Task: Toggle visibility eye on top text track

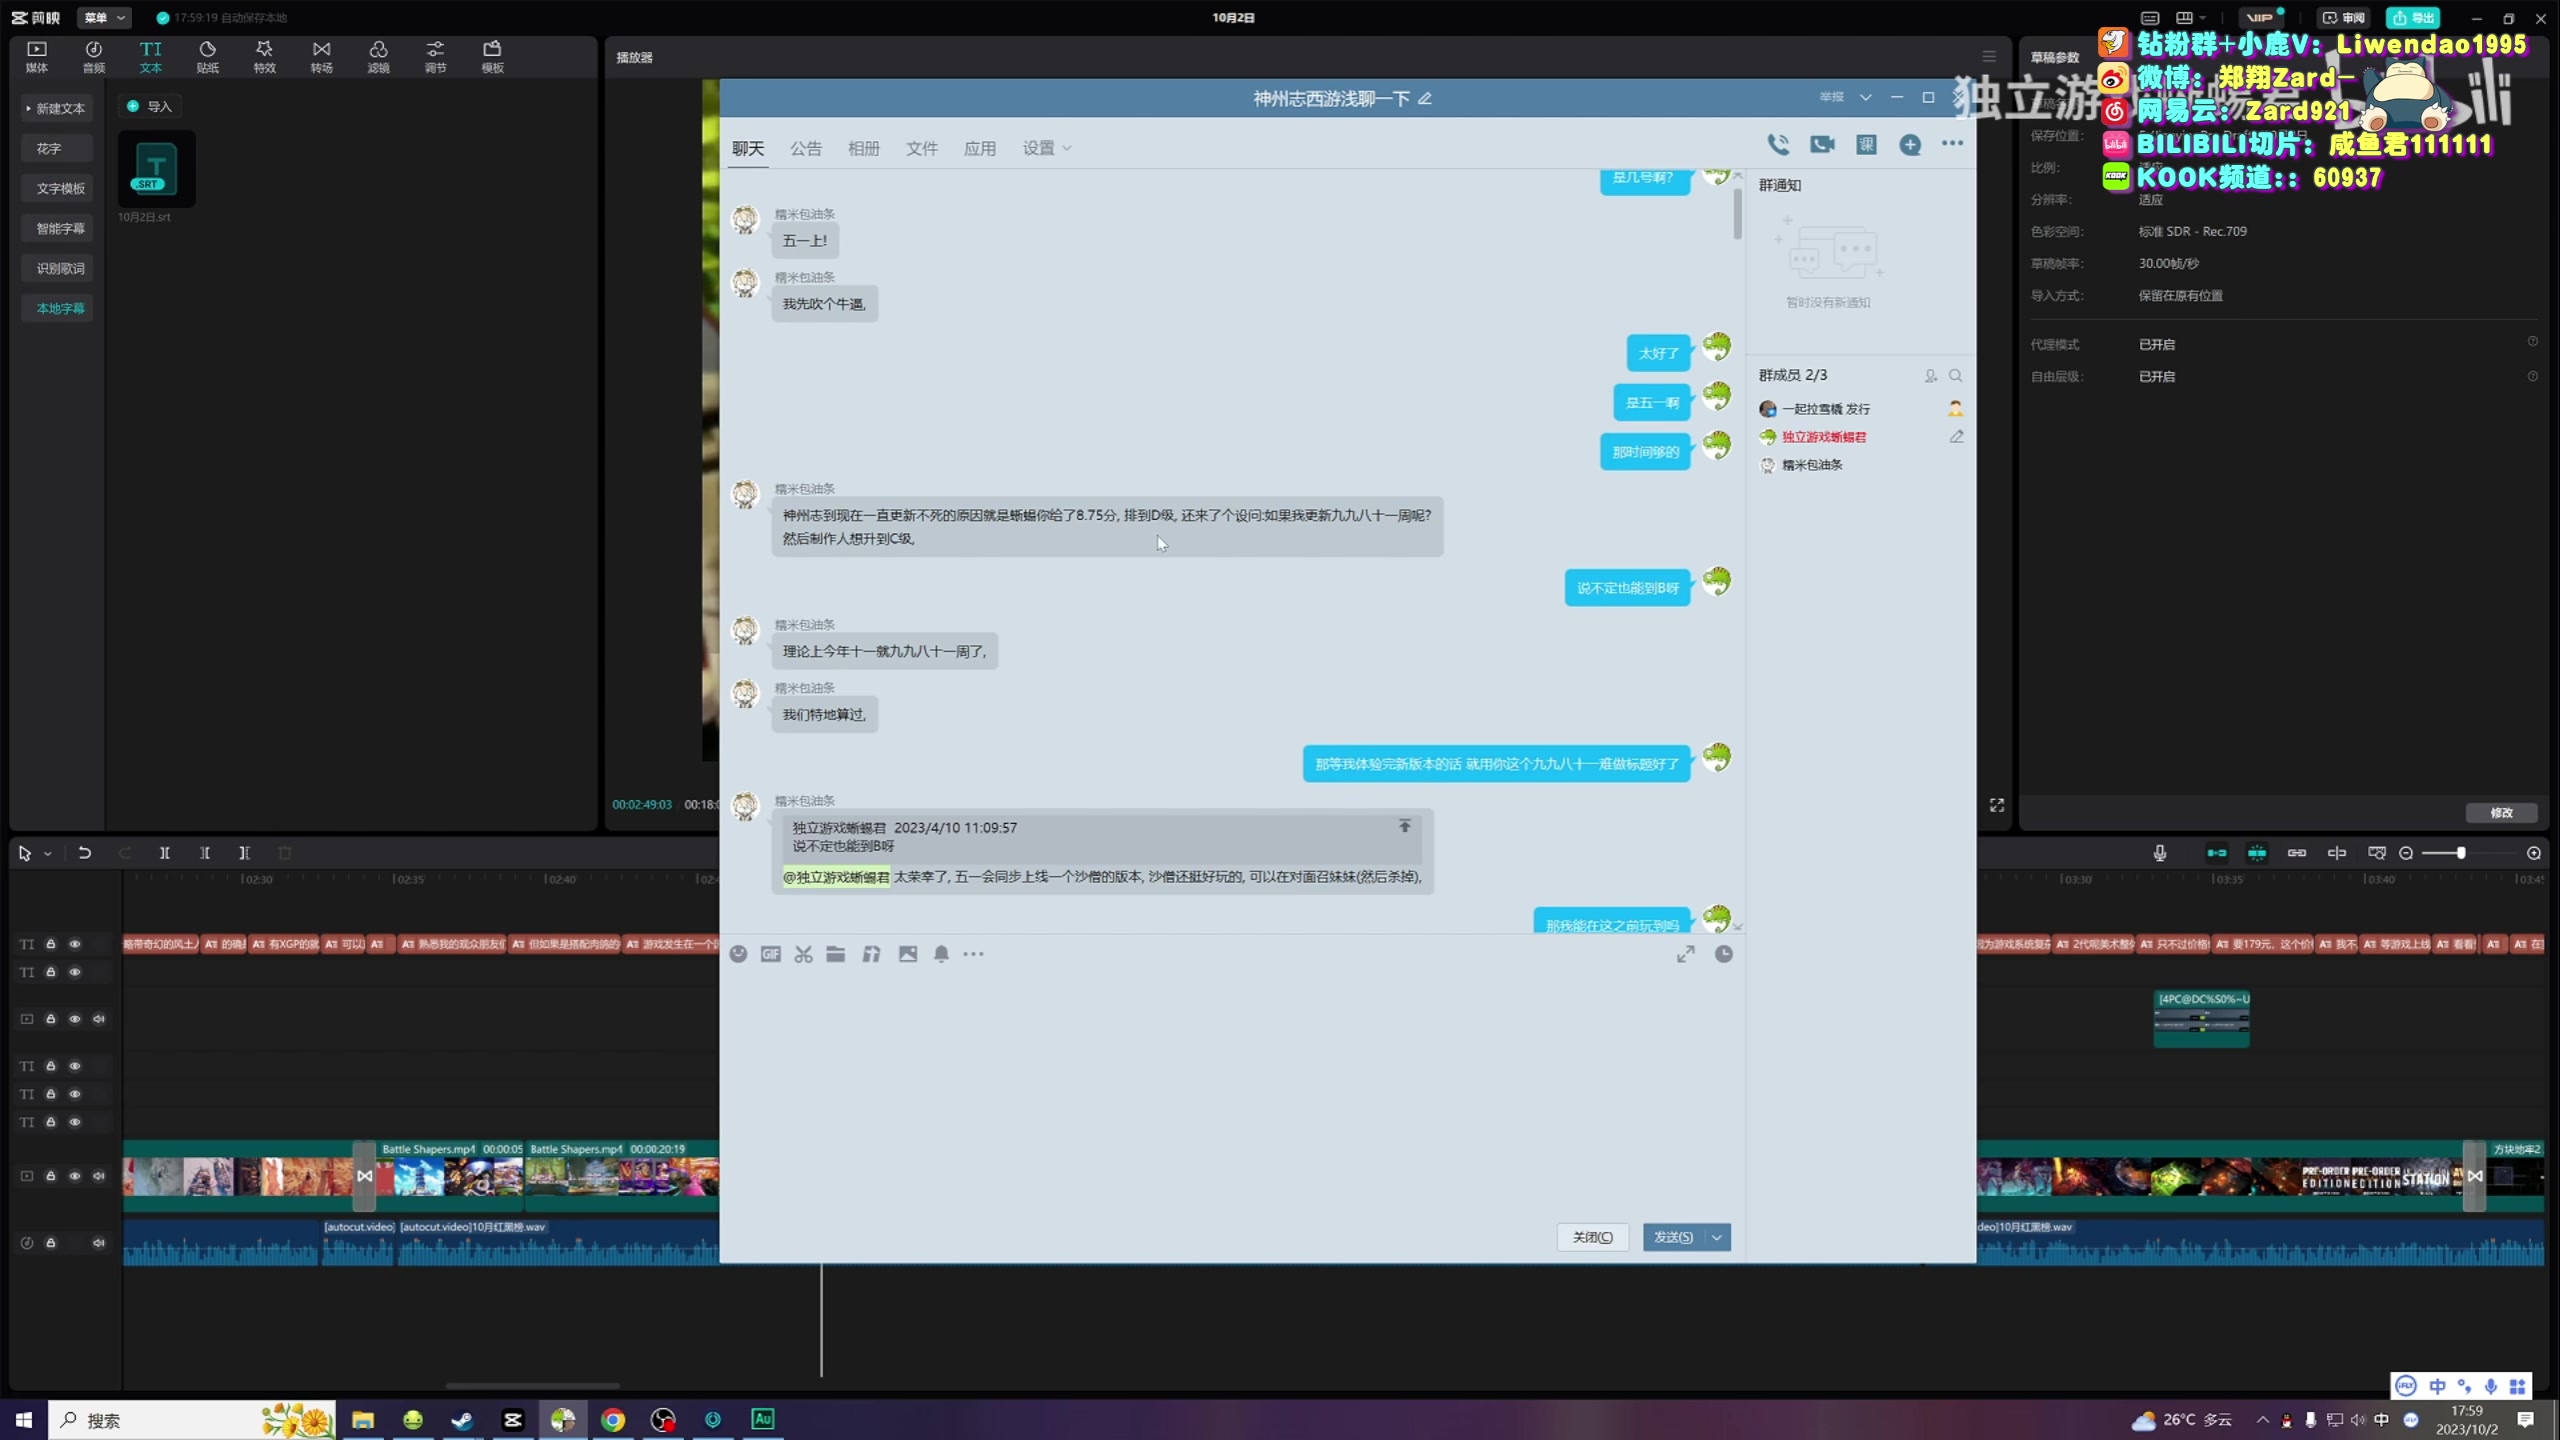Action: tap(75, 944)
